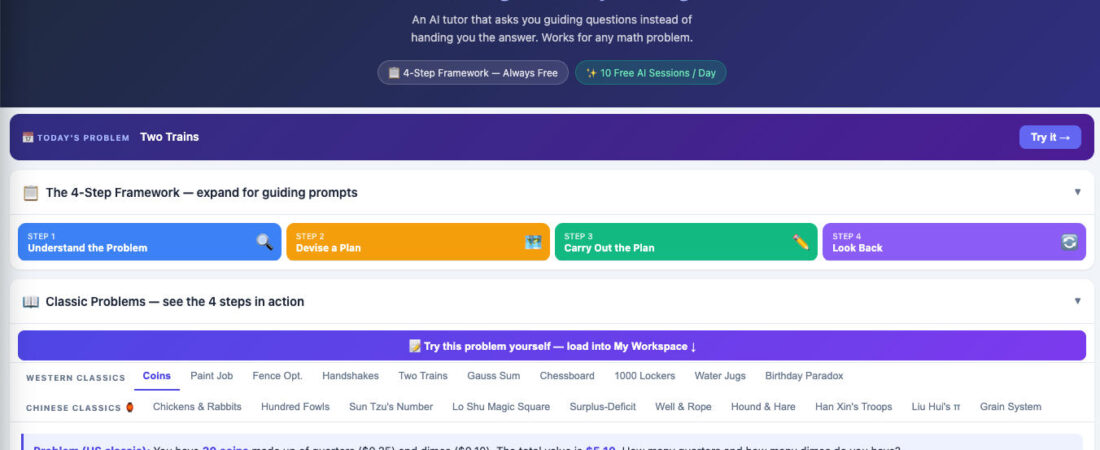Image resolution: width=1100 pixels, height=450 pixels.
Task: Click the Western Classics label
Action: click(x=76, y=378)
